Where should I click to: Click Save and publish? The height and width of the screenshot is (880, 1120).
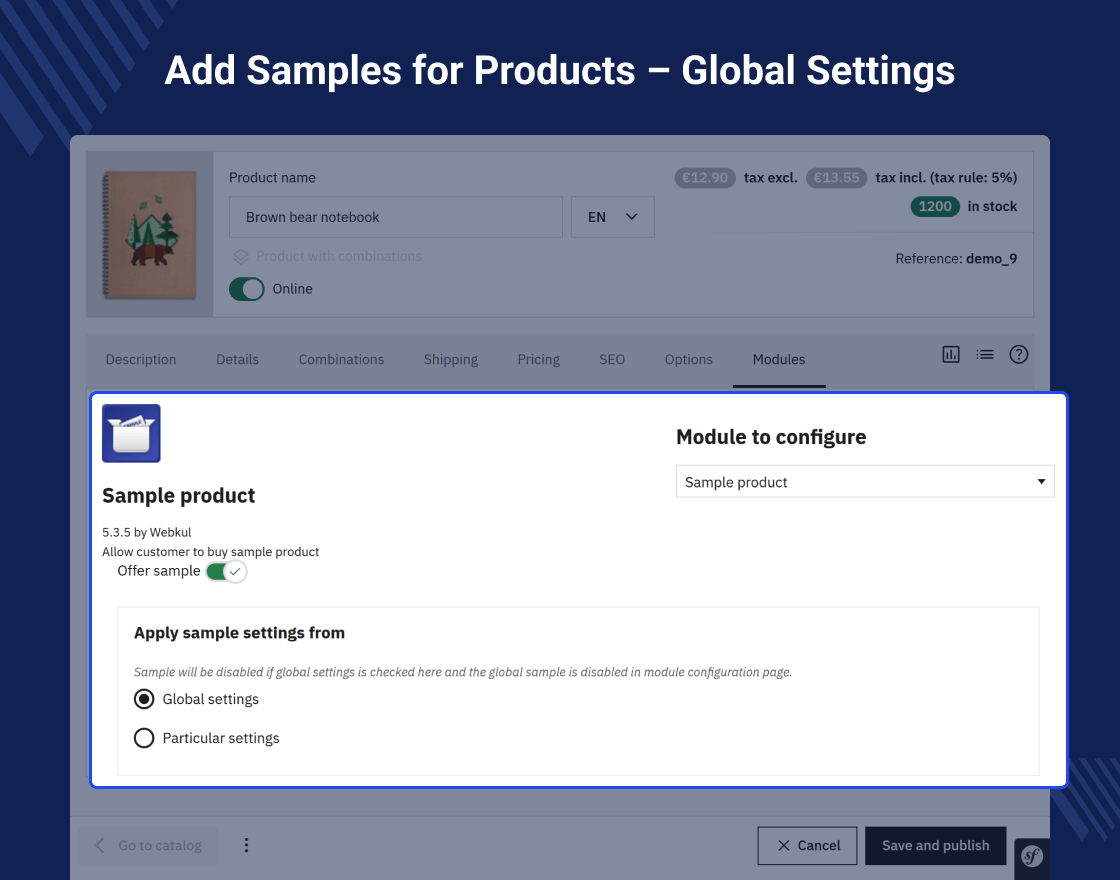[936, 846]
